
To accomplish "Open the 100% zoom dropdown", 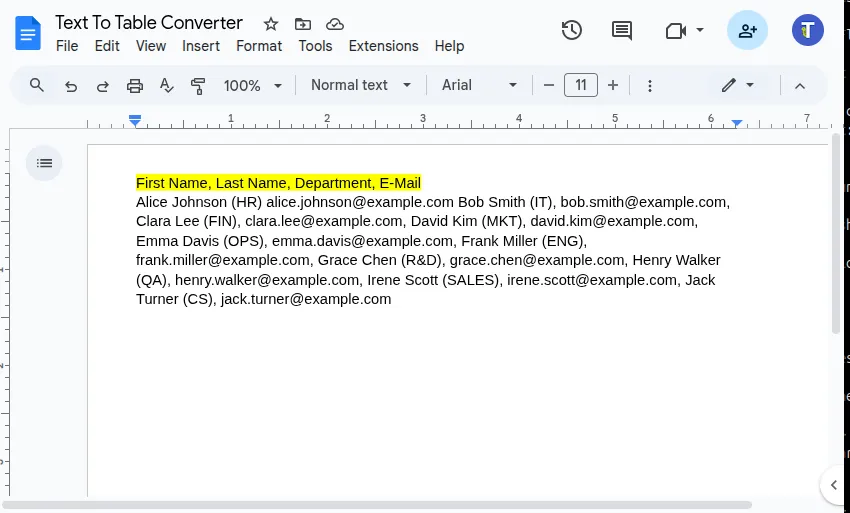I will click(x=252, y=86).
